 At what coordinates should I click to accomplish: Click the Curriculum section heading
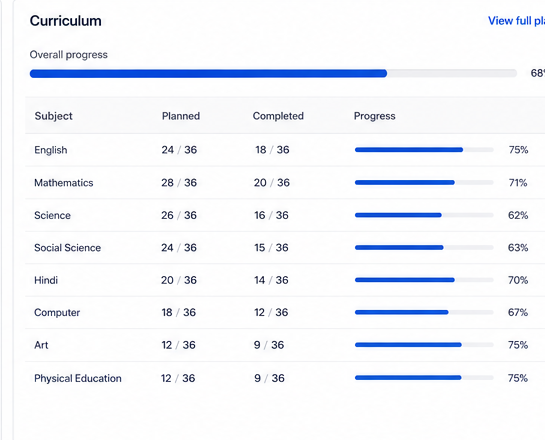tap(66, 21)
